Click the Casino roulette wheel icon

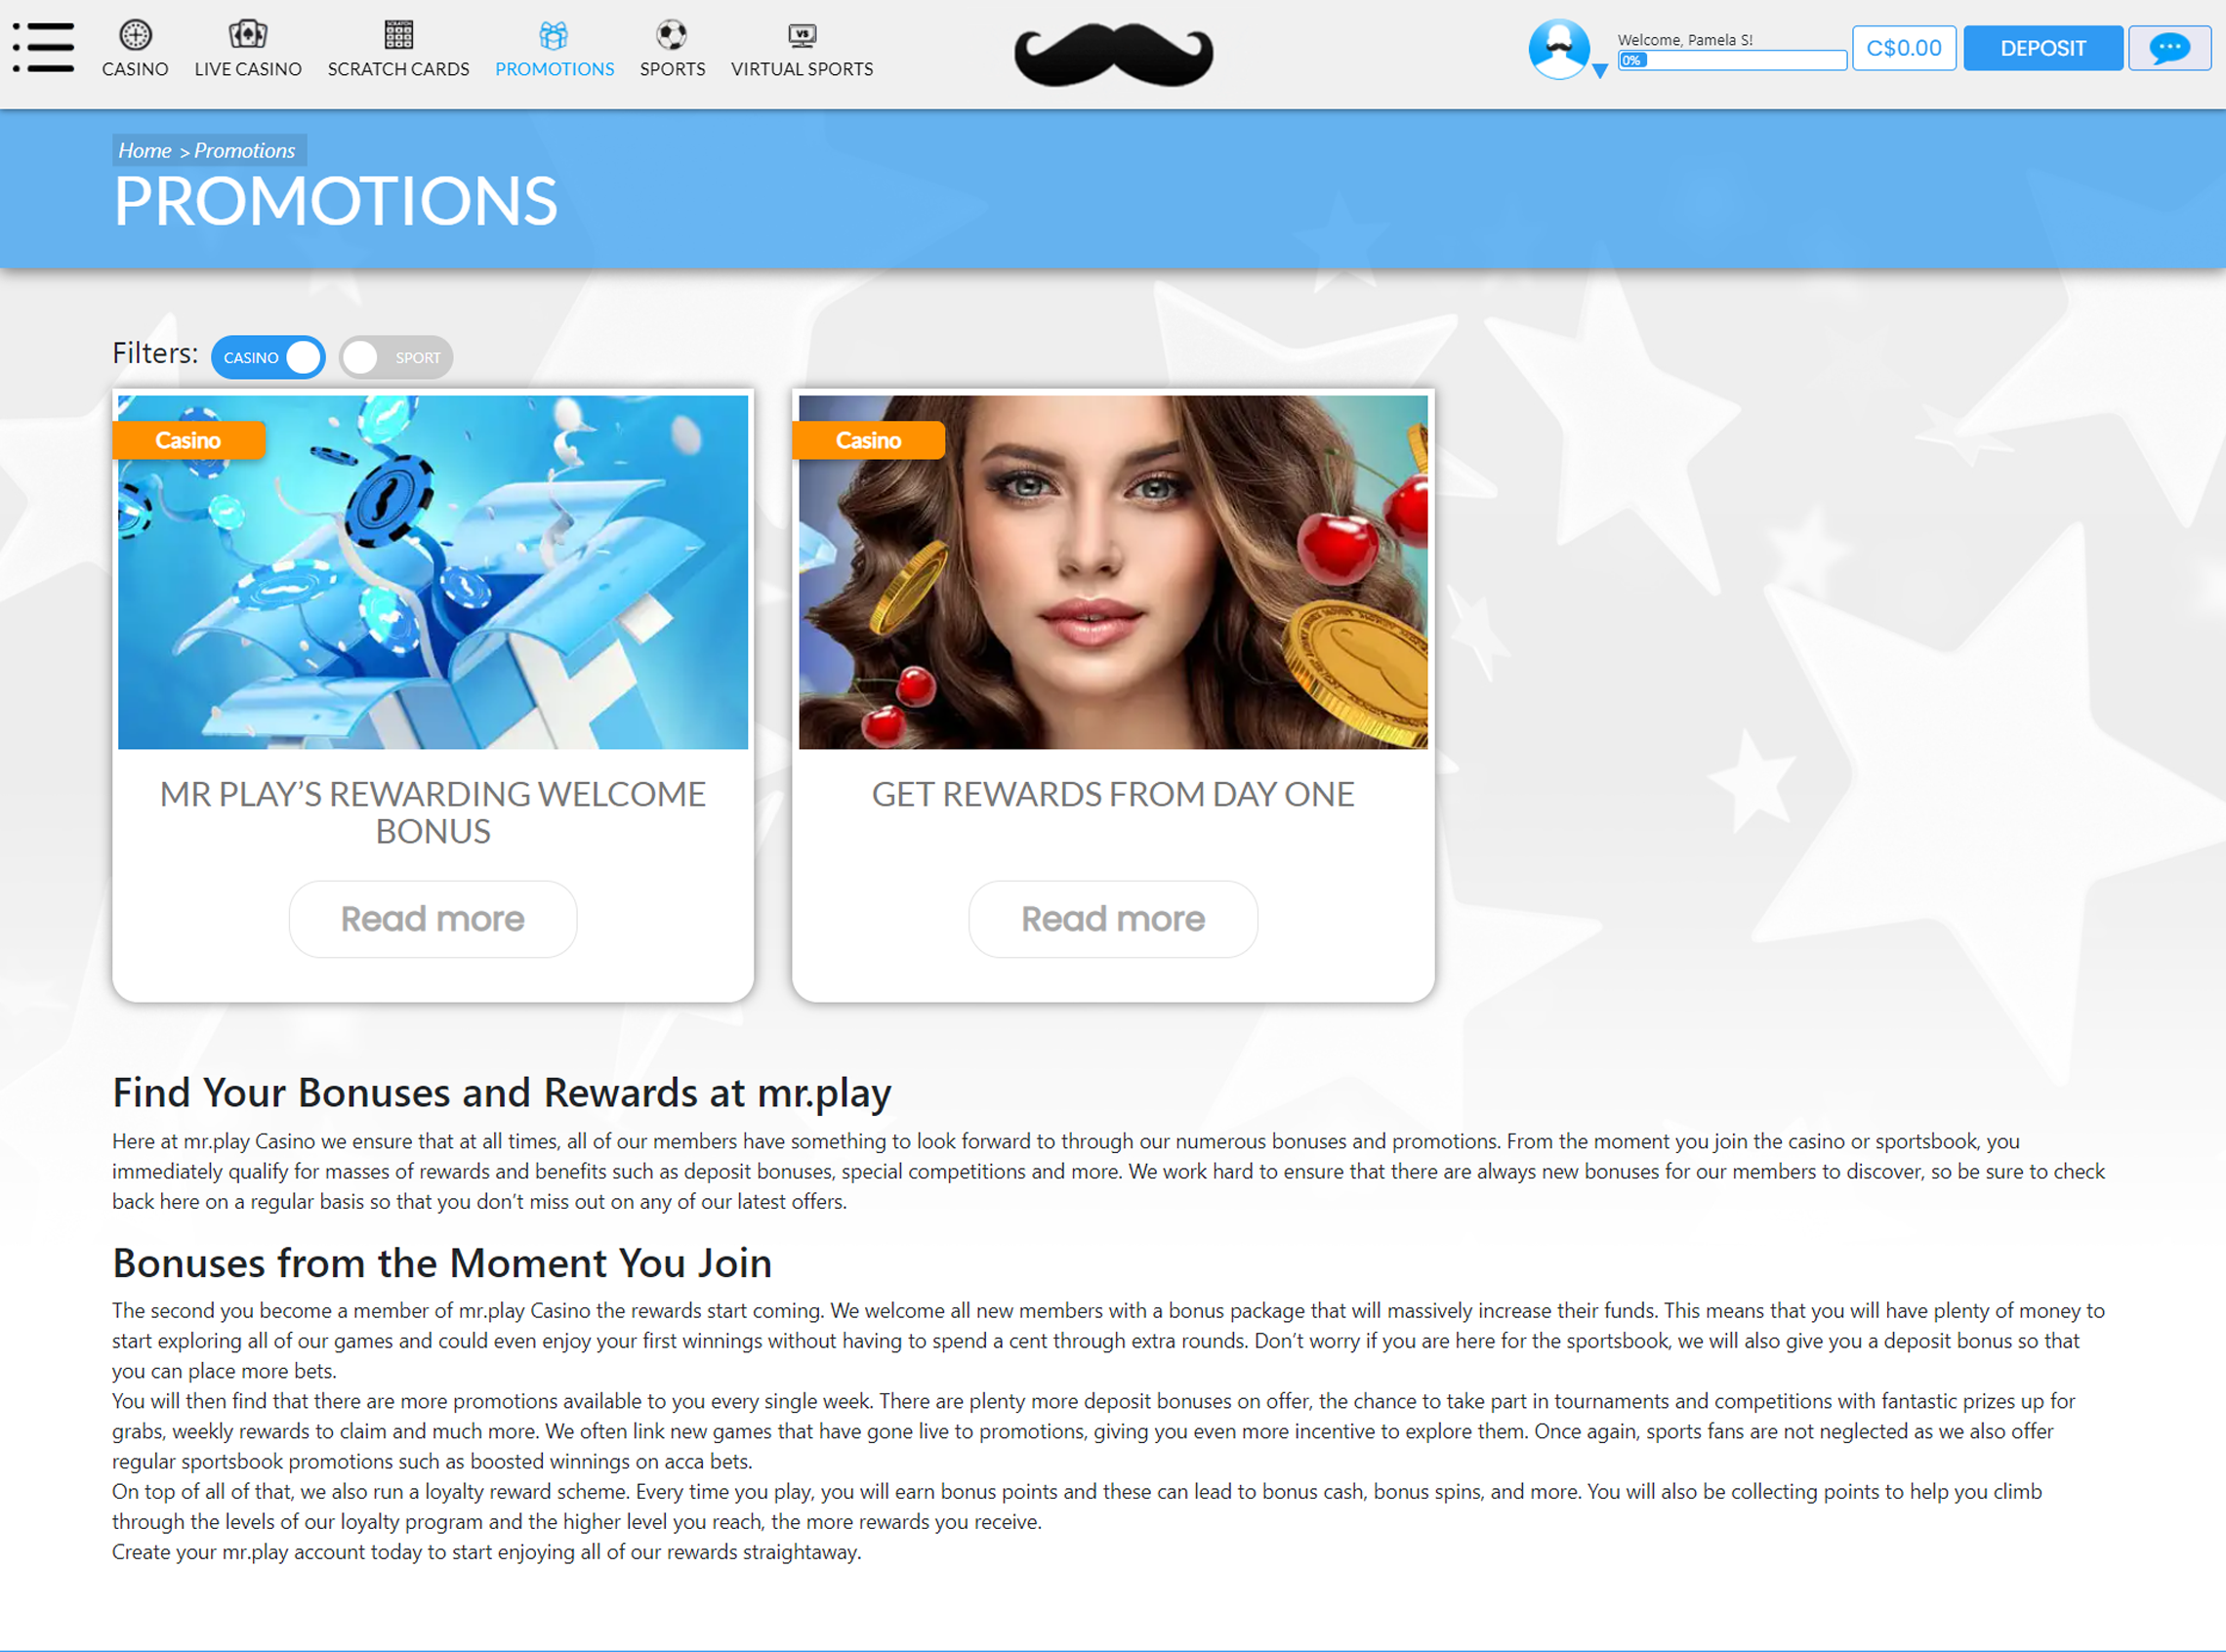coord(135,35)
